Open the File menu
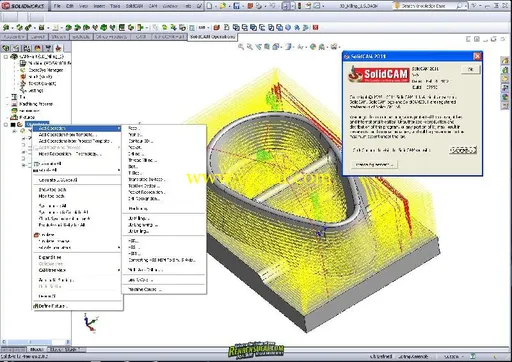The width and height of the screenshot is (512, 362). [x=57, y=6]
